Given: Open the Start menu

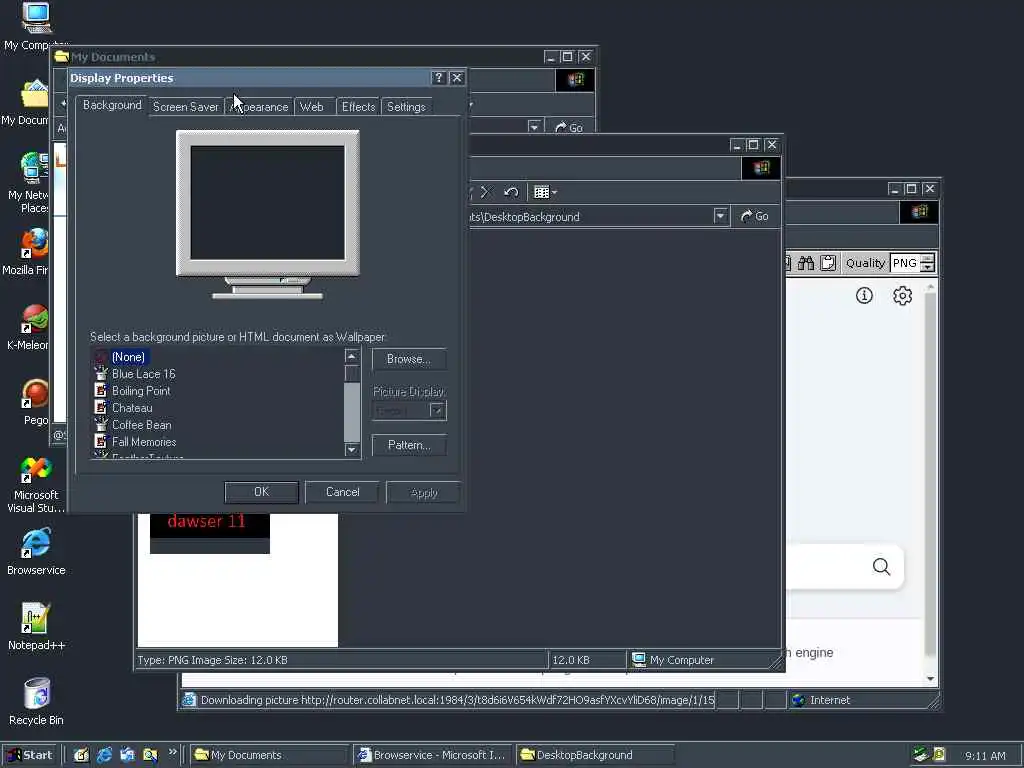Looking at the screenshot, I should [x=29, y=755].
